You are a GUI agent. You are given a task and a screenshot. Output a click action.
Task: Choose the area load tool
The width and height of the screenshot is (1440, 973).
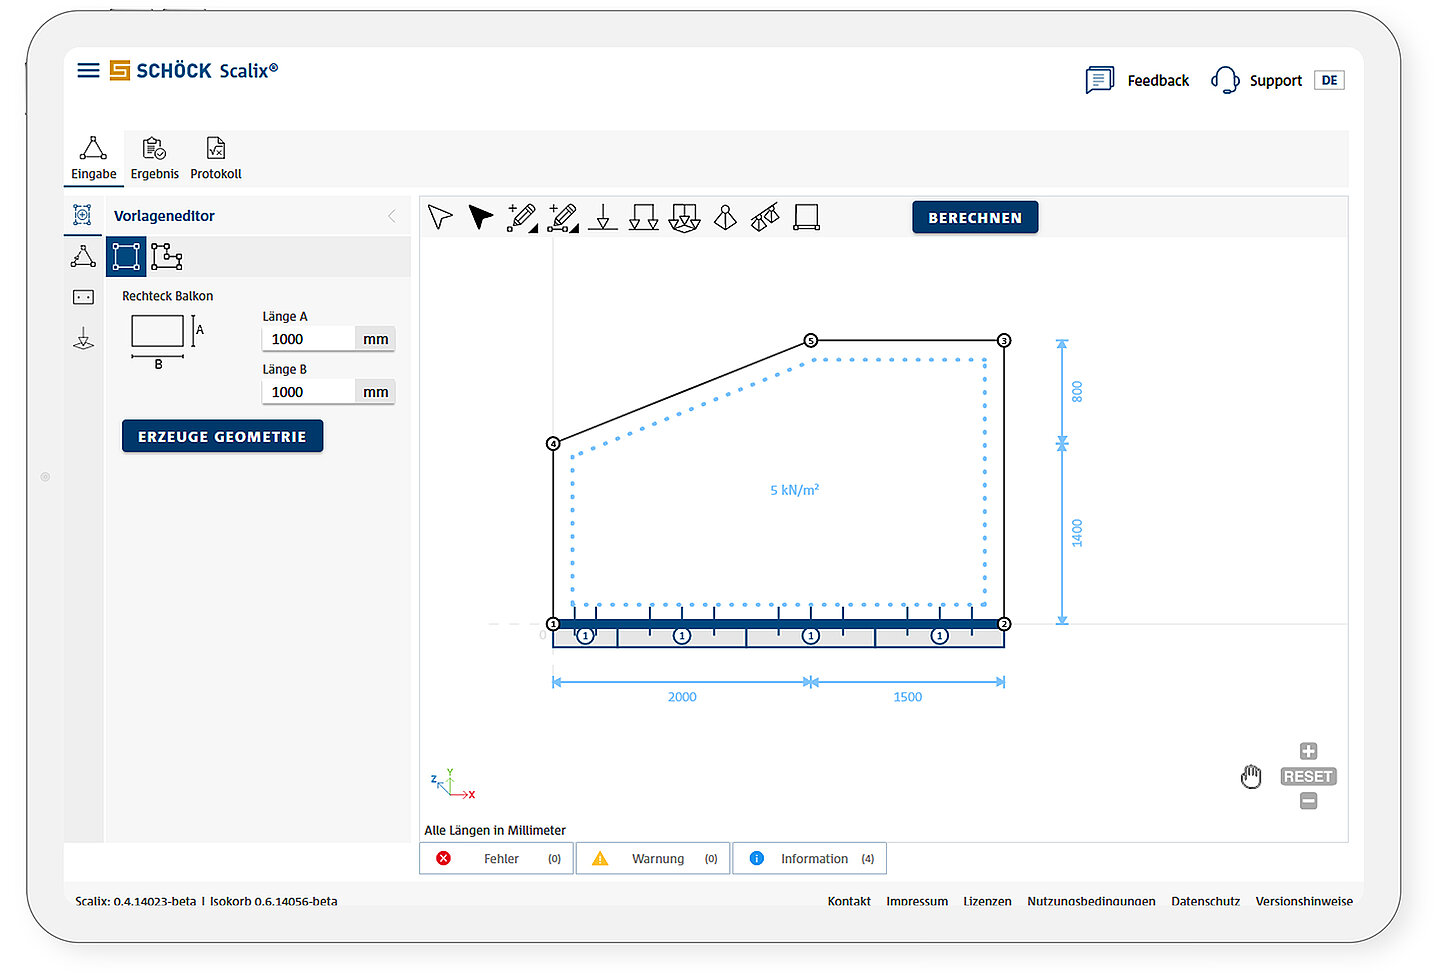click(684, 217)
